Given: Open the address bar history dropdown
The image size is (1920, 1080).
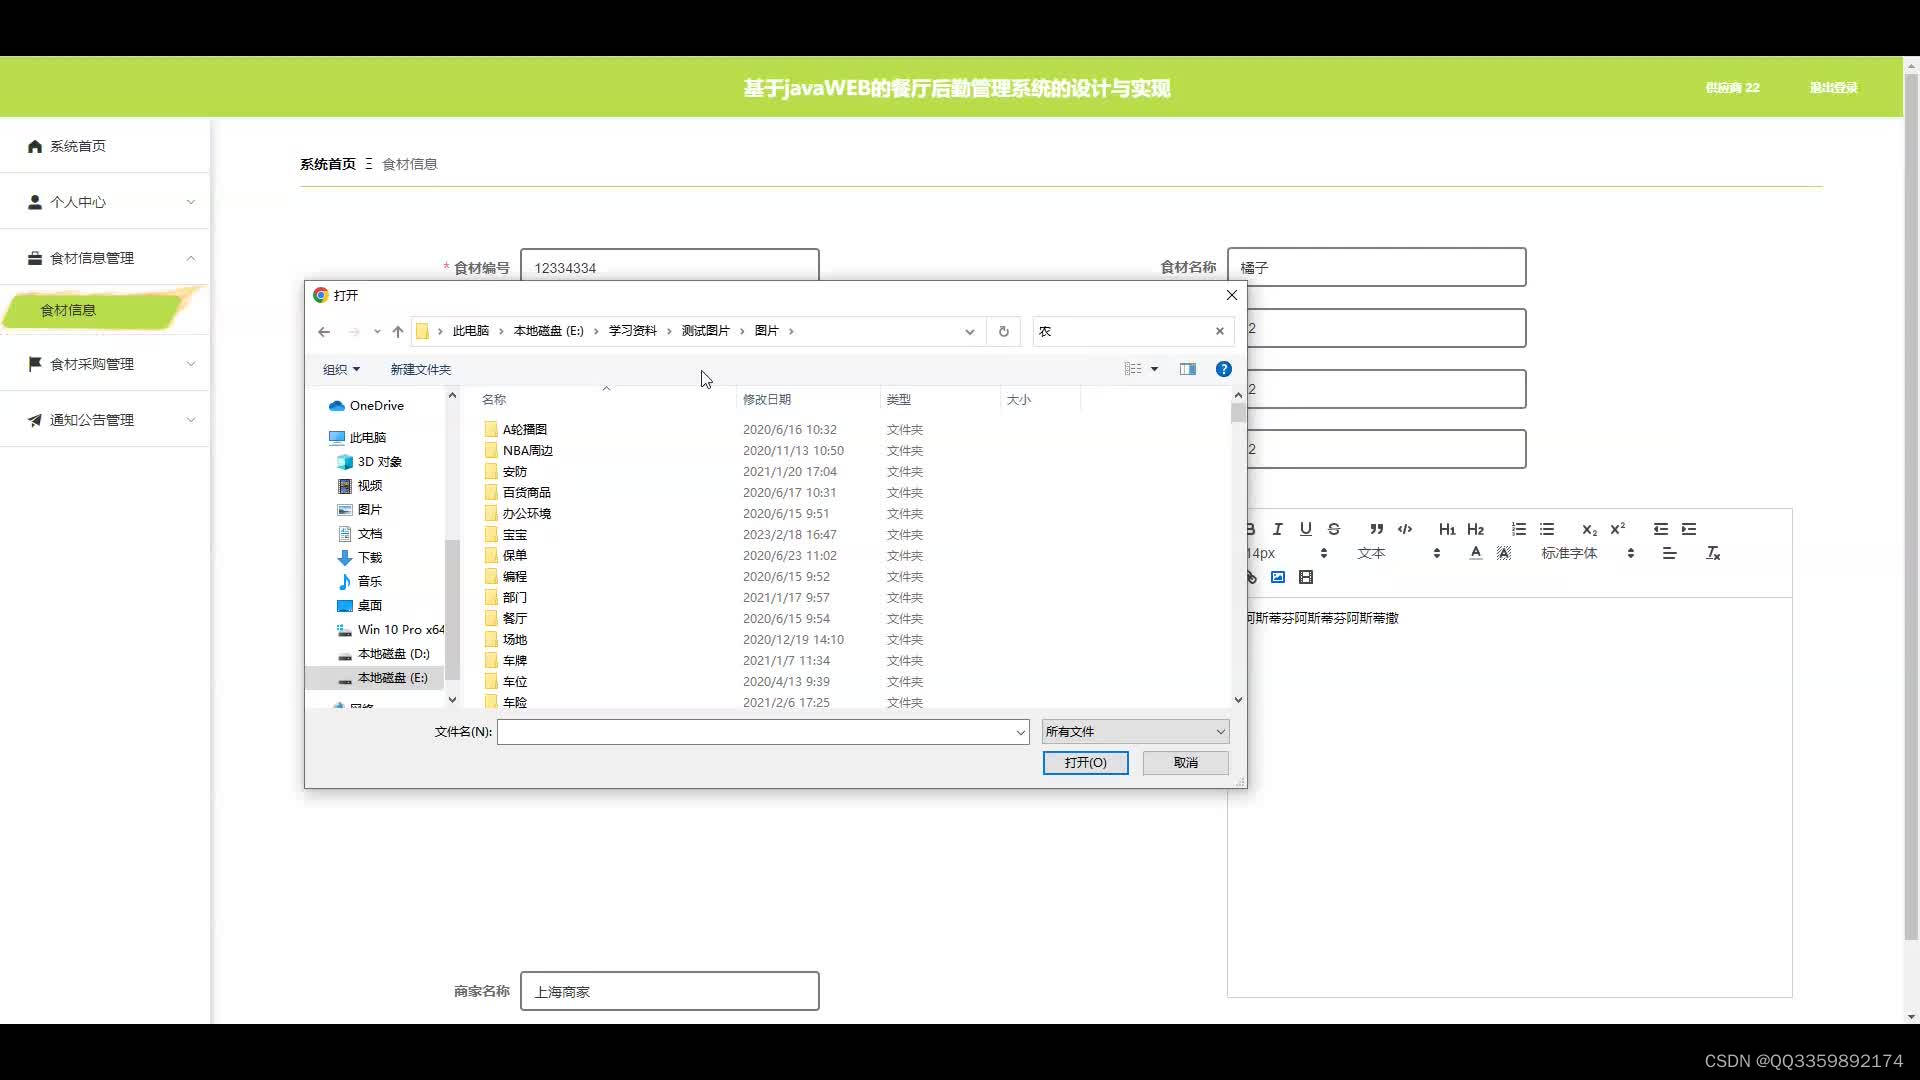Looking at the screenshot, I should click(969, 332).
